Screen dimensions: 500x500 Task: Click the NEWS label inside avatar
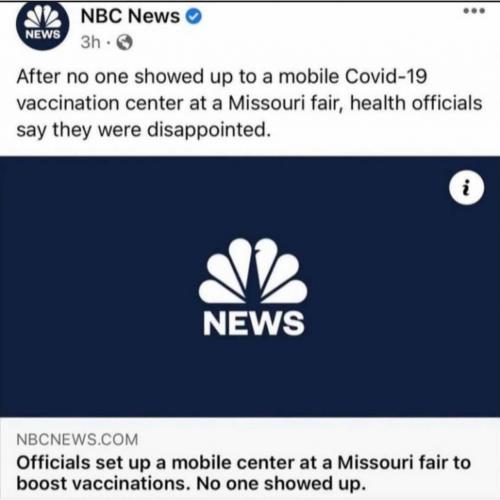[x=43, y=34]
